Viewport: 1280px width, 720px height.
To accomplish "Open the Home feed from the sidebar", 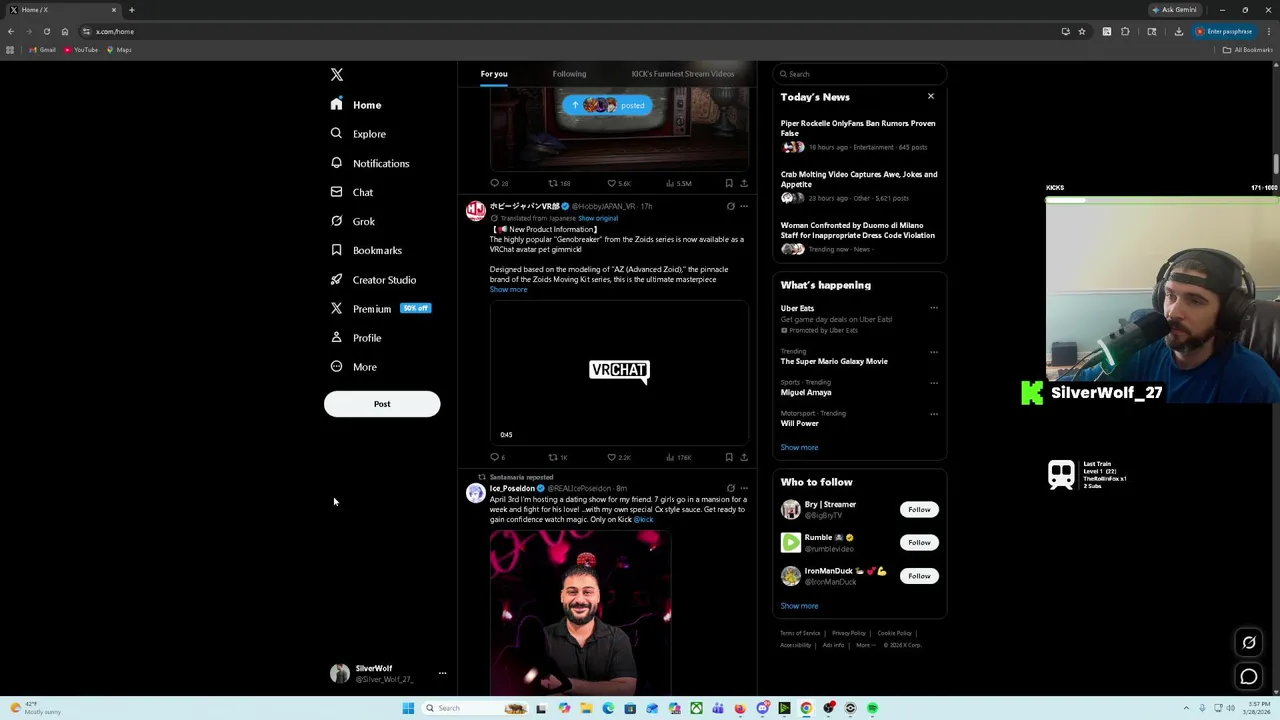I will click(x=356, y=105).
